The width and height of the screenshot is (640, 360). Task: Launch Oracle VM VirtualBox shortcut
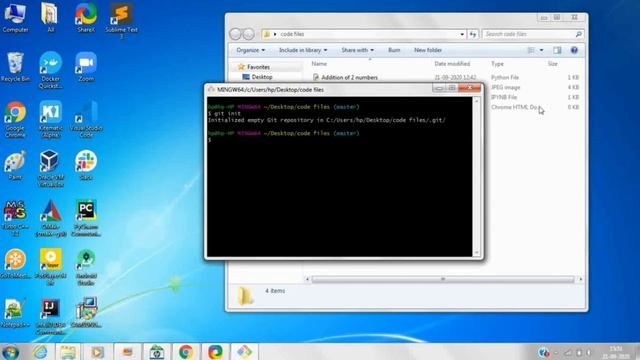click(50, 168)
